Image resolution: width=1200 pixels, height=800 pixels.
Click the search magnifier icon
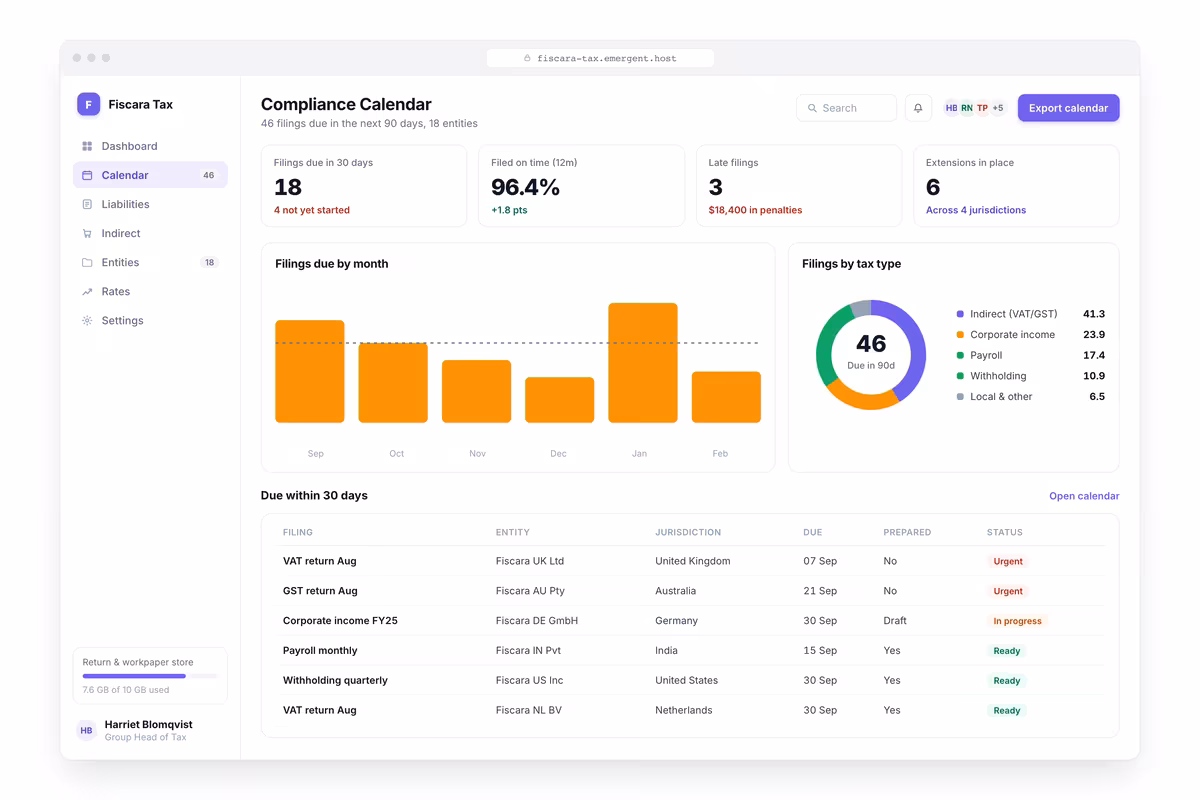click(x=811, y=108)
